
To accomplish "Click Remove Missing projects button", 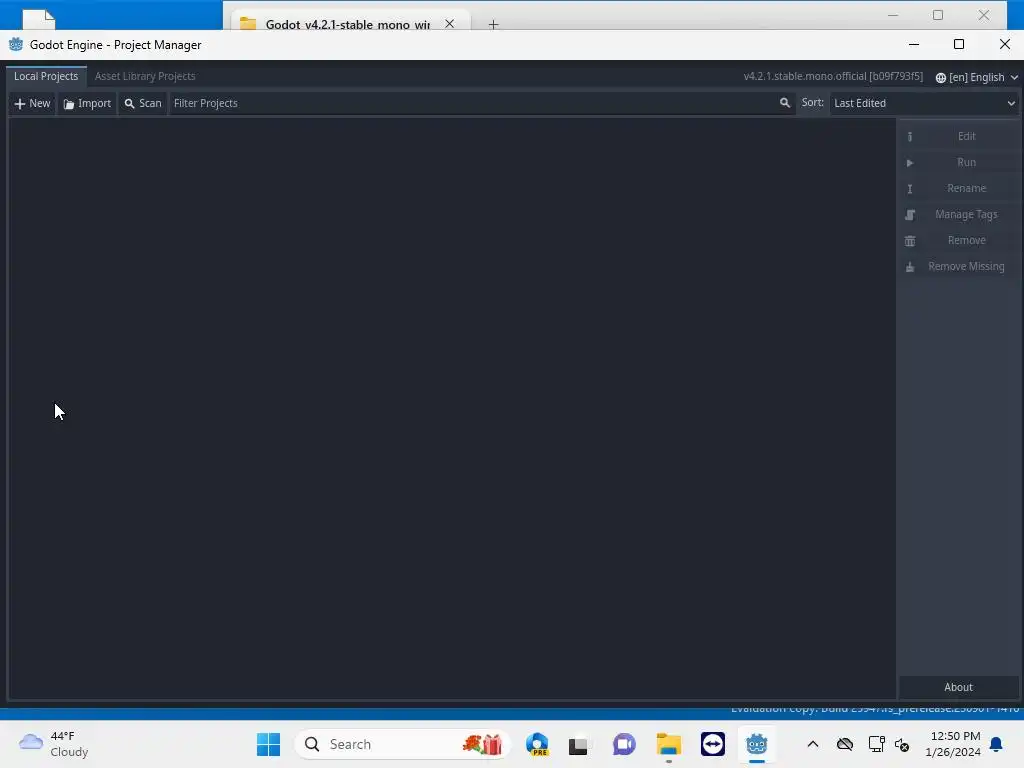I will pos(959,267).
